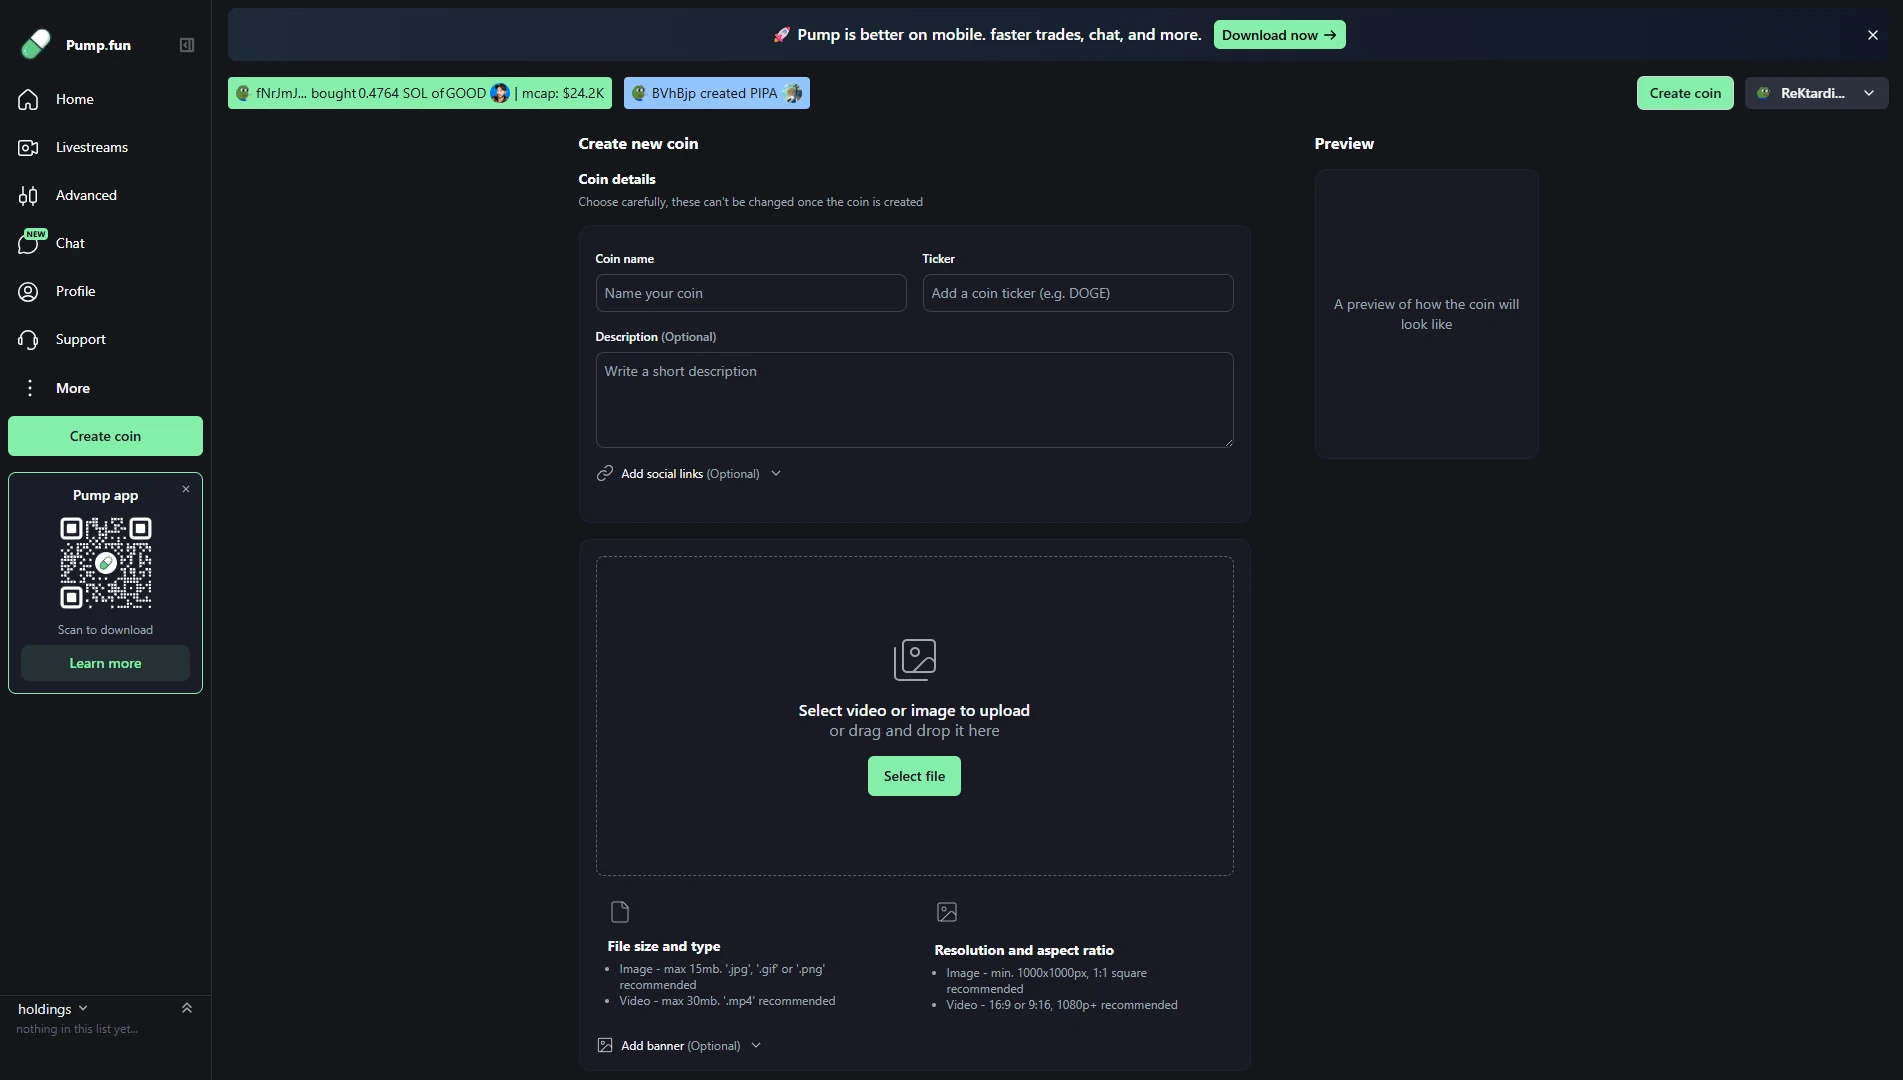Focus the Ticker input field
Screen dimensions: 1903x1080
[1078, 293]
